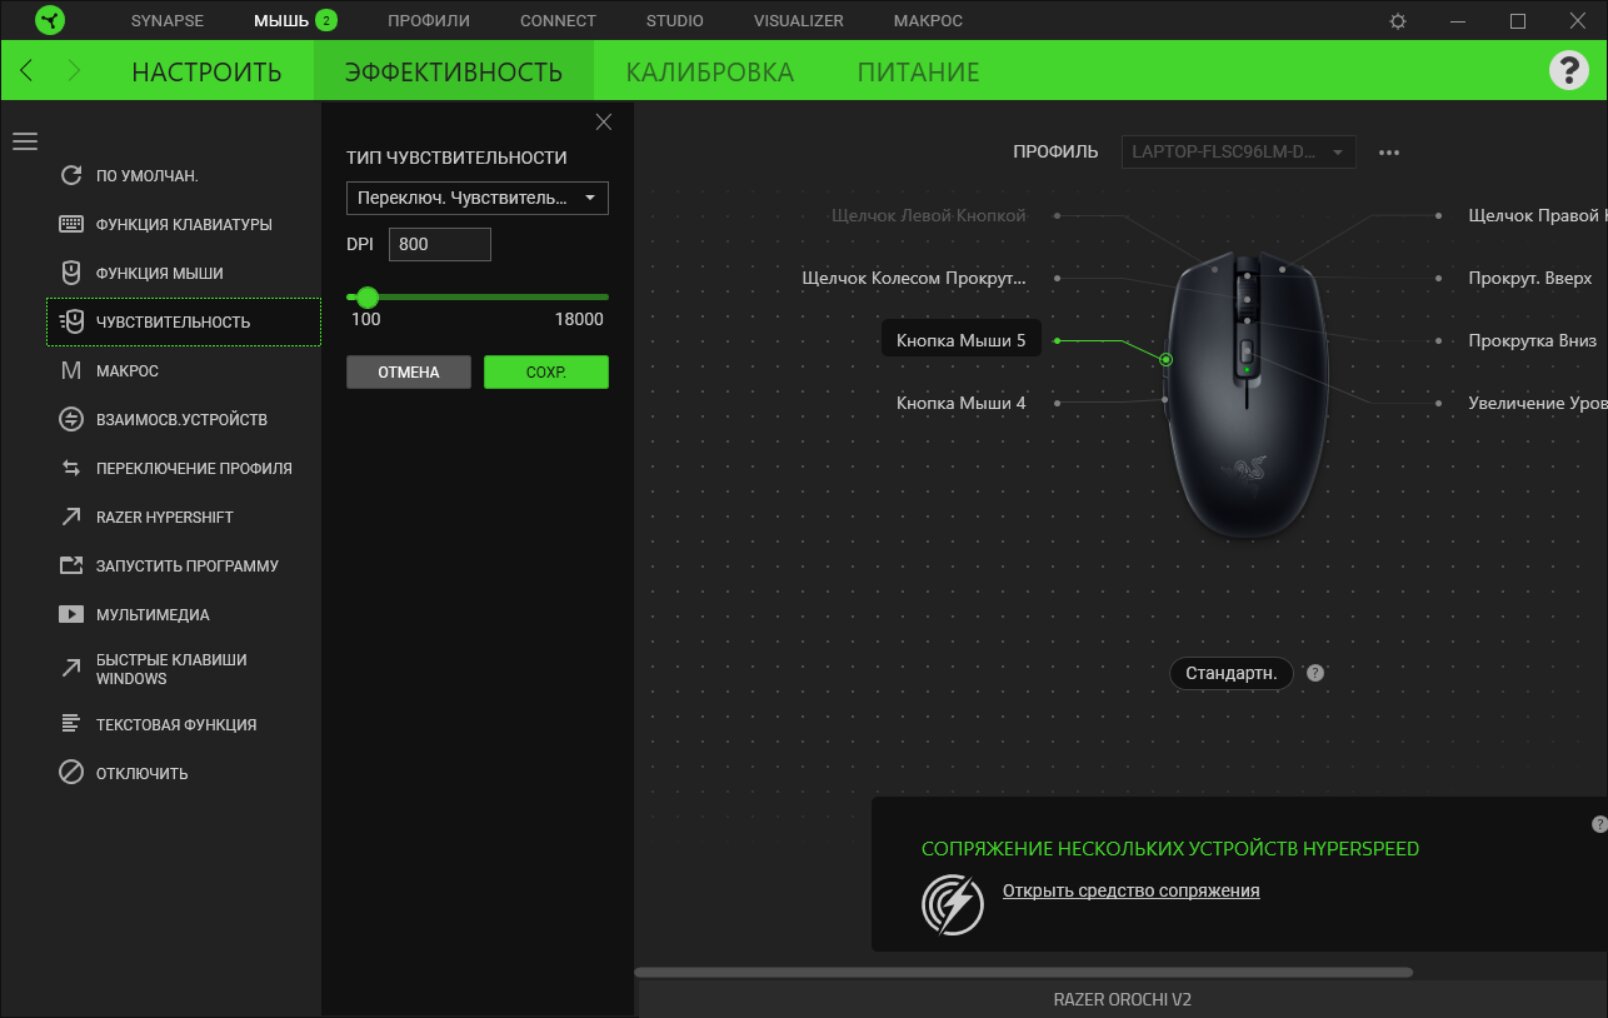Click the СОХР. save button

(546, 372)
